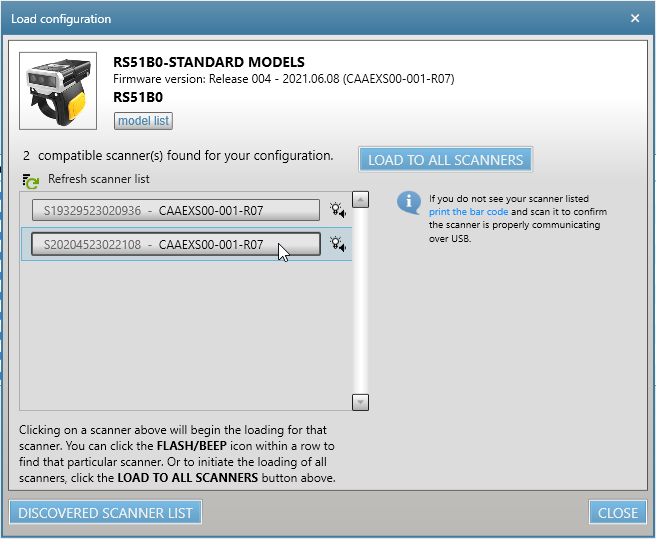This screenshot has width=656, height=539.
Task: Close the dialog with the title bar X
Action: (x=635, y=18)
